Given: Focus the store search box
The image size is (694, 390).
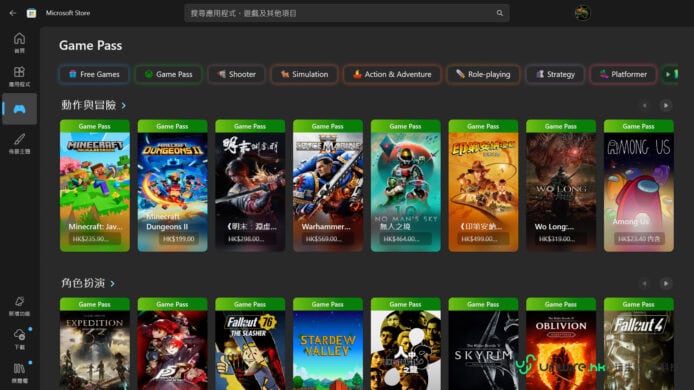Looking at the screenshot, I should (347, 13).
